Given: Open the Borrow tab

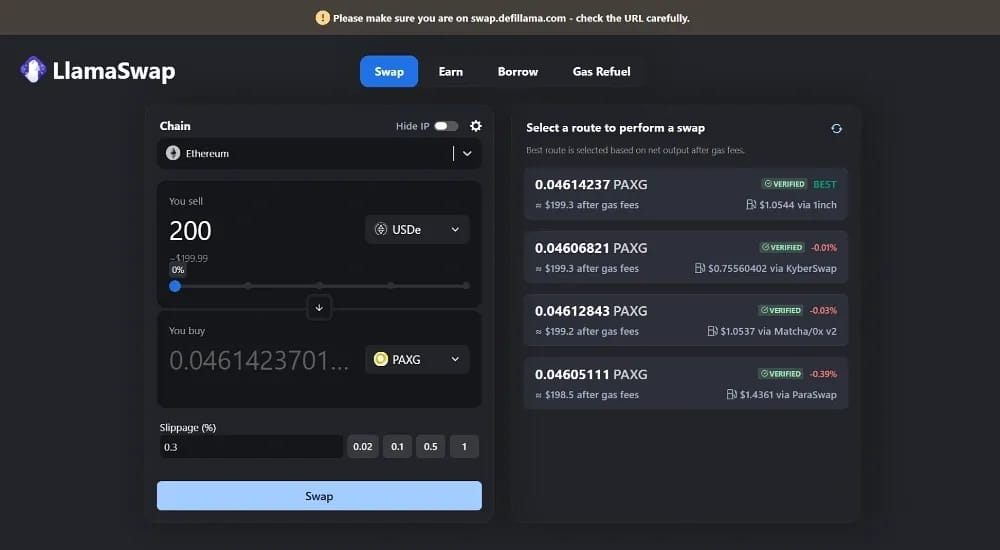Looking at the screenshot, I should pos(518,71).
